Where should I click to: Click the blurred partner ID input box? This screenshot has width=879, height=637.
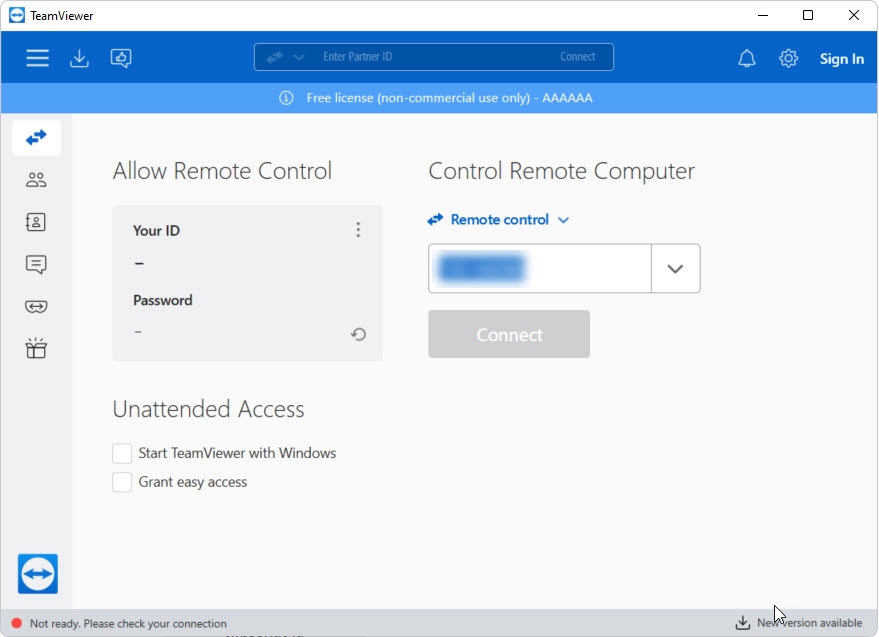540,269
